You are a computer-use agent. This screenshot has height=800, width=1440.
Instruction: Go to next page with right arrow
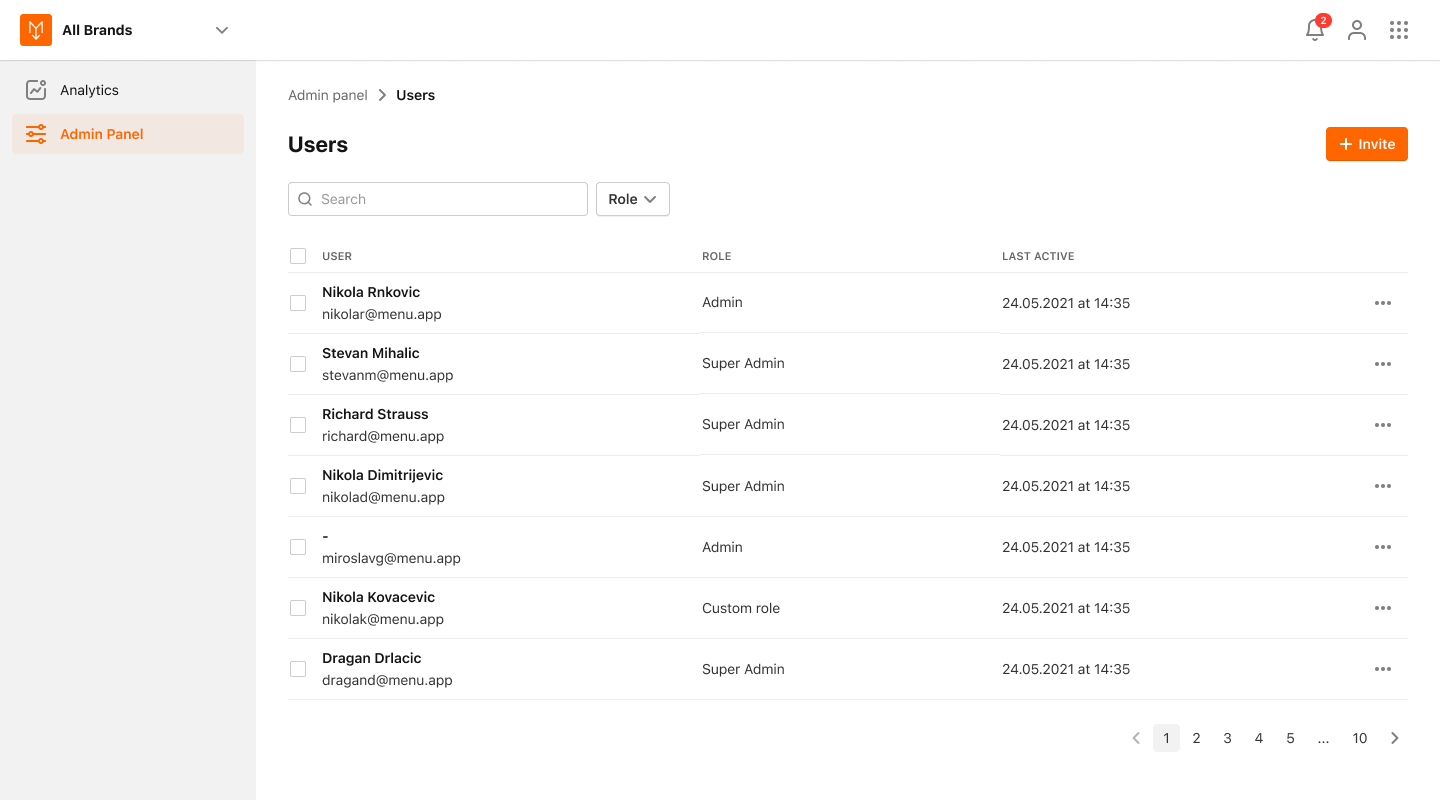point(1394,738)
